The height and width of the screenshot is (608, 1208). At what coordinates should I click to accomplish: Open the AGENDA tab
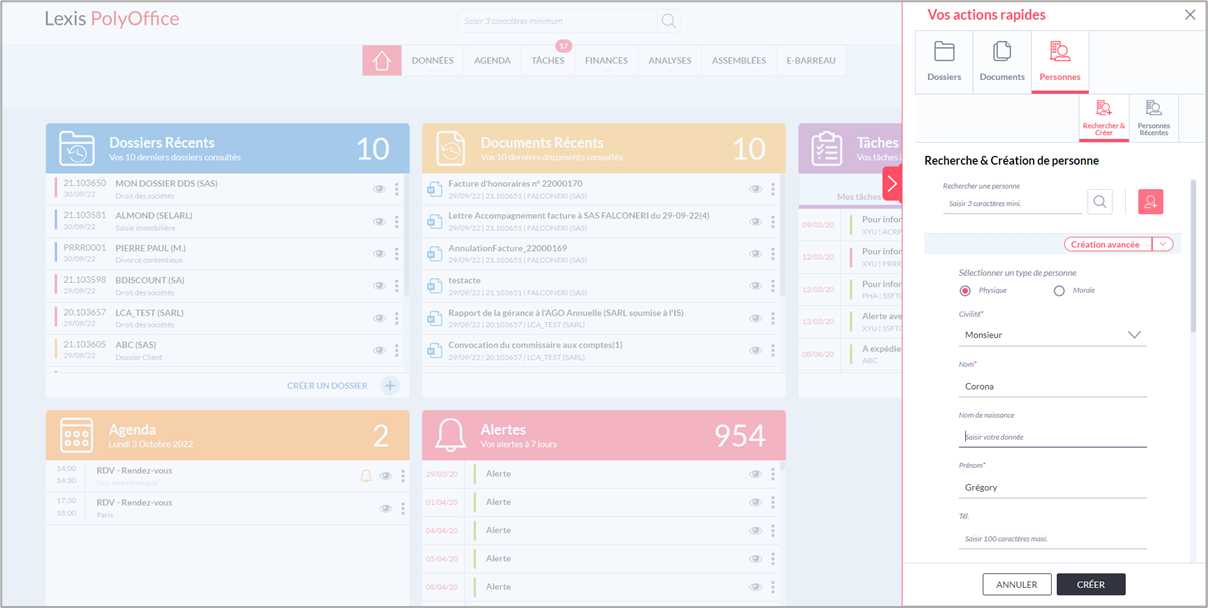click(x=492, y=60)
